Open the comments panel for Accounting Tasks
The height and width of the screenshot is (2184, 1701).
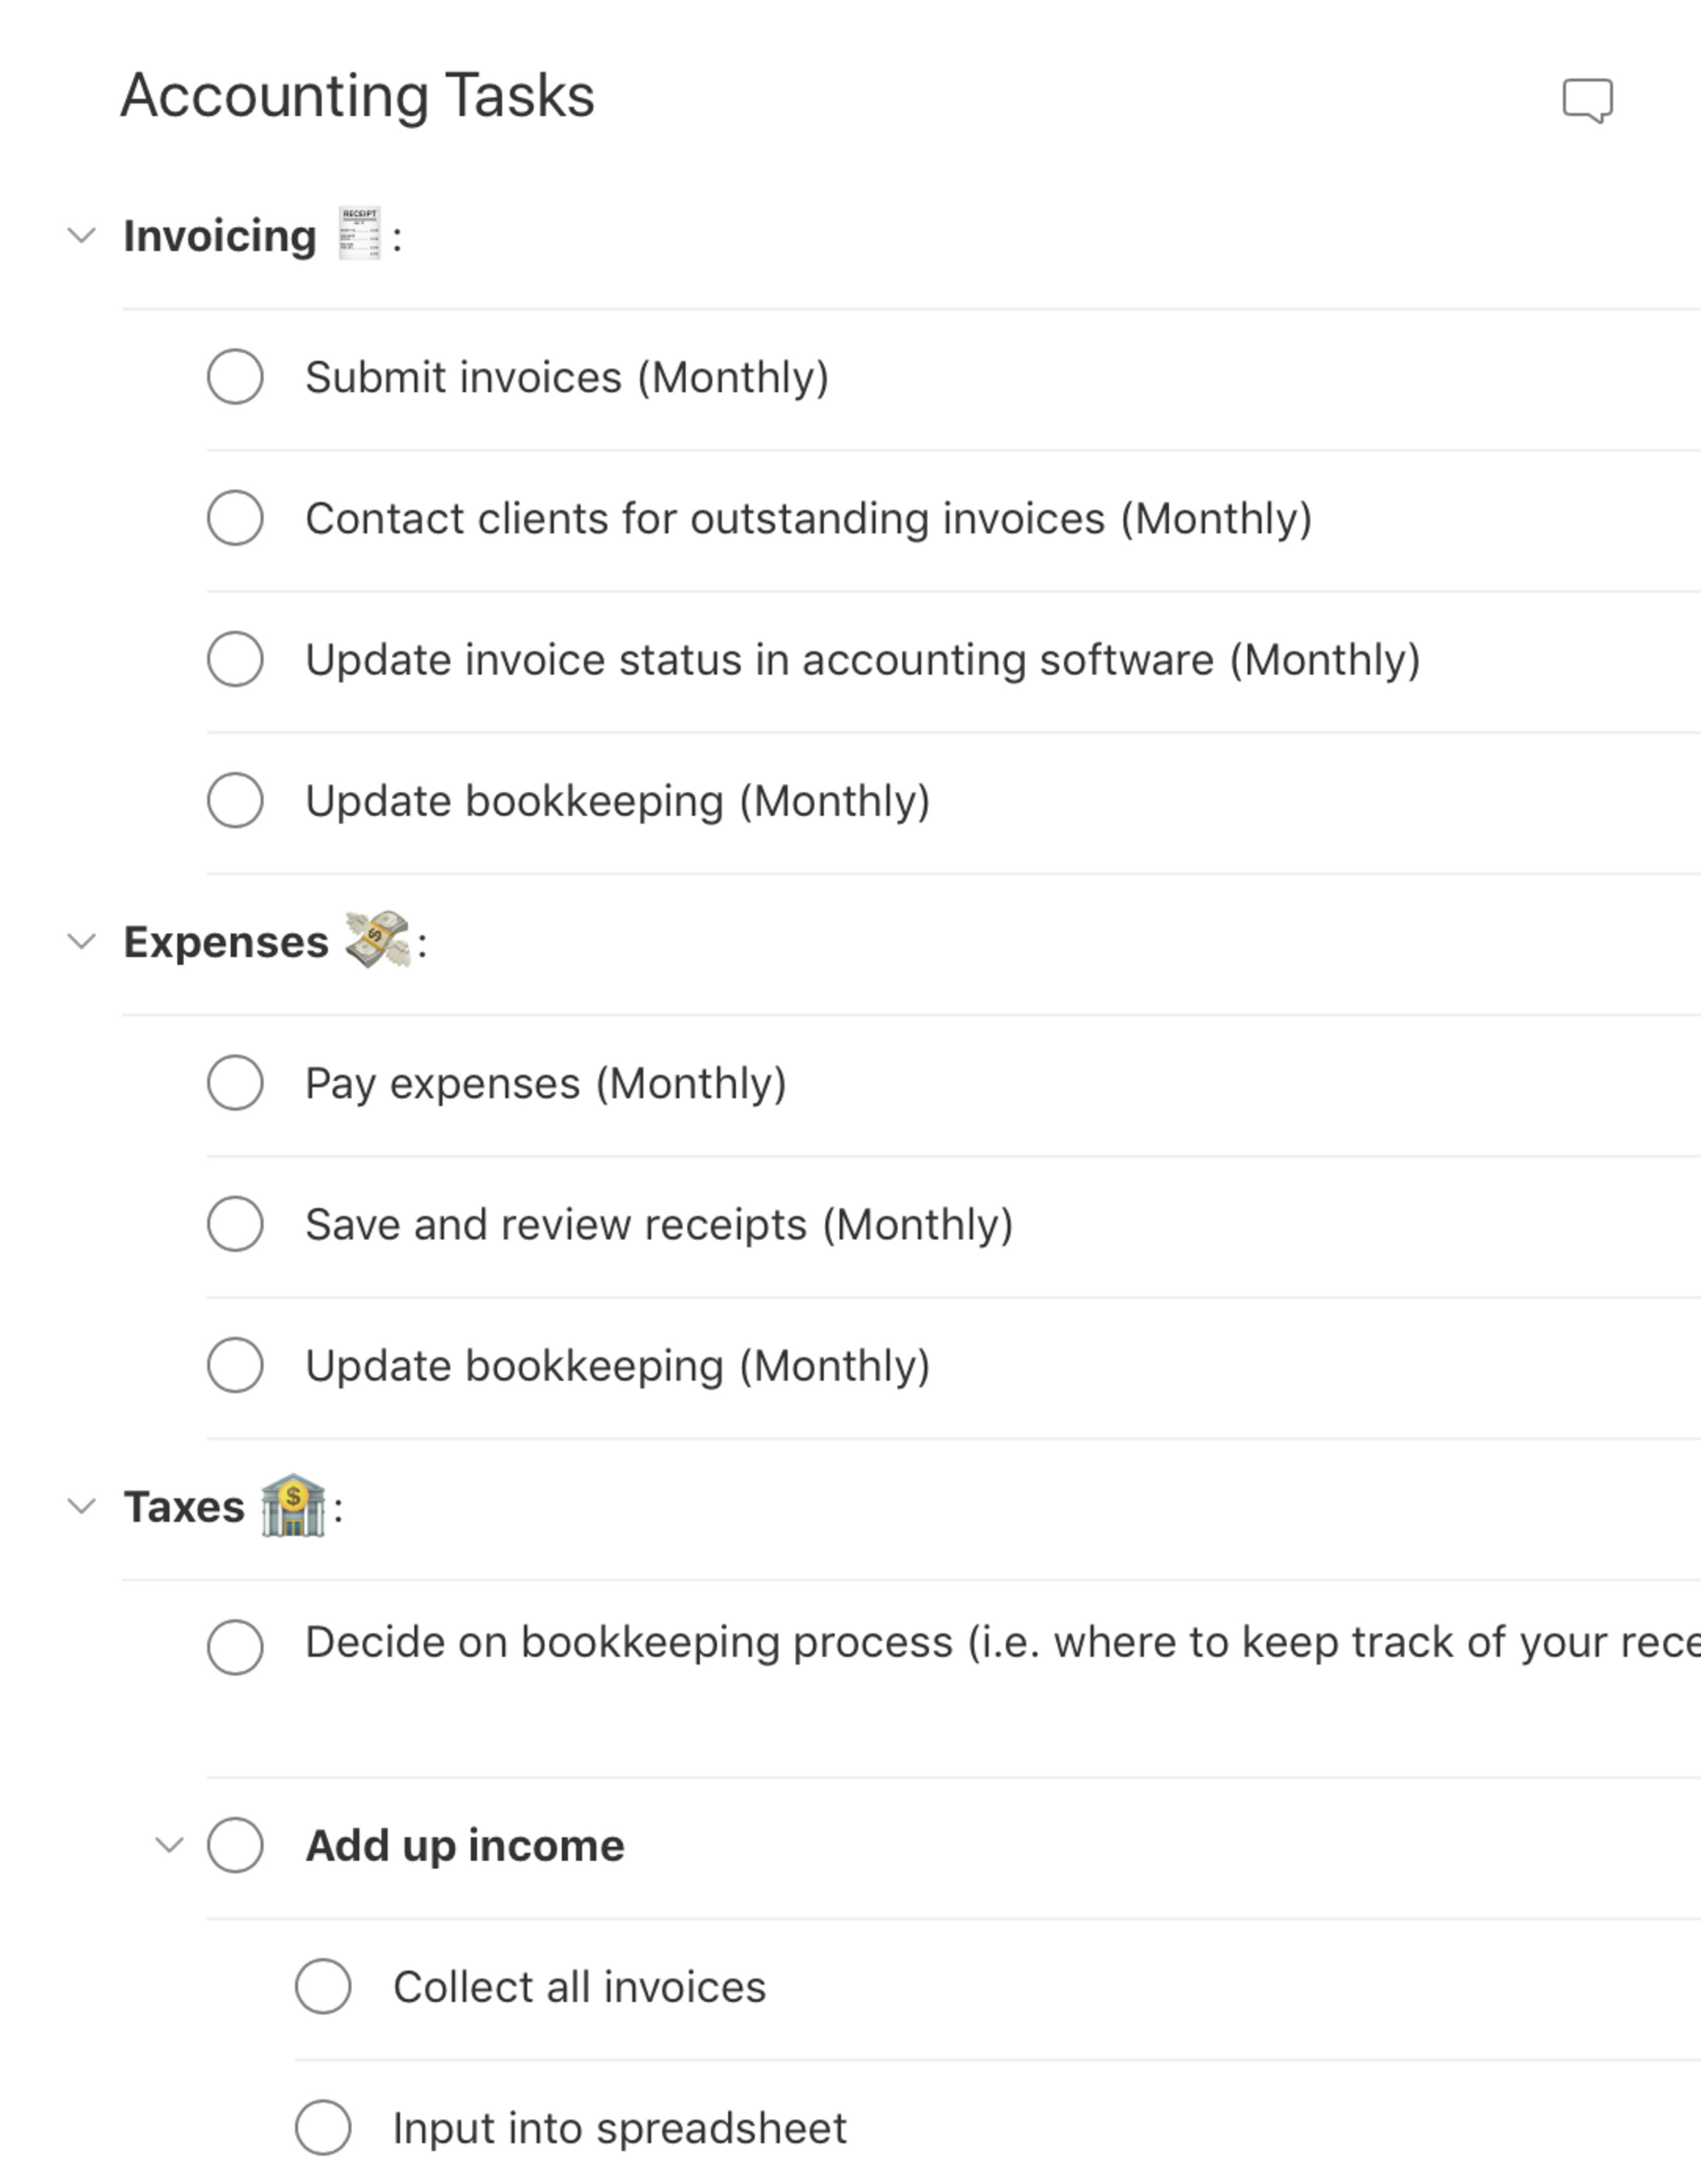(1588, 100)
